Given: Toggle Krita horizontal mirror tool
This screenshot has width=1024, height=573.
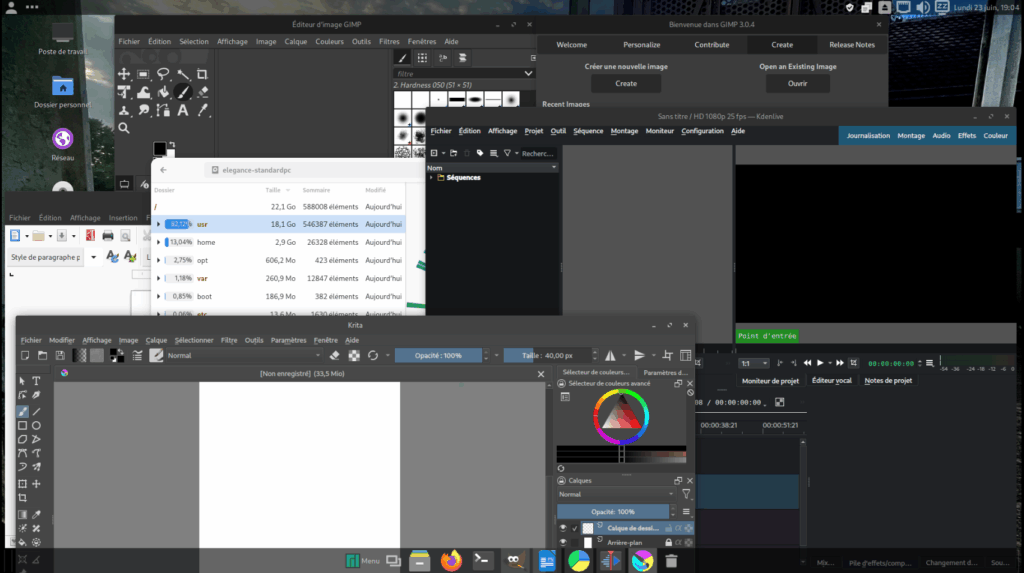Looking at the screenshot, I should (x=610, y=355).
